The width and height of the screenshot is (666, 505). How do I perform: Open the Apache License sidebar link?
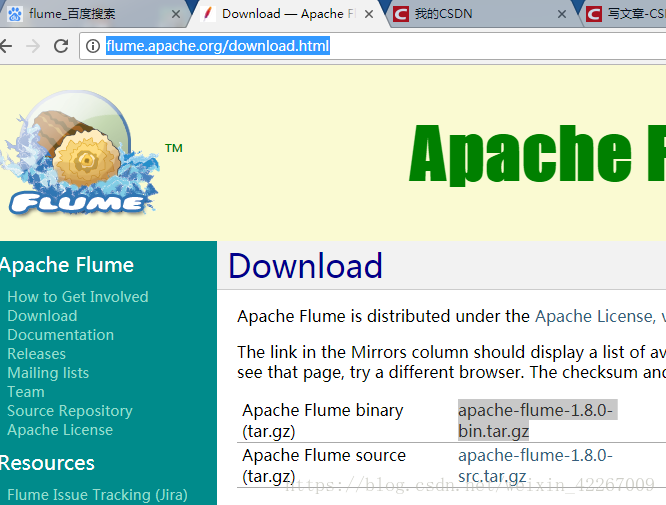(60, 430)
